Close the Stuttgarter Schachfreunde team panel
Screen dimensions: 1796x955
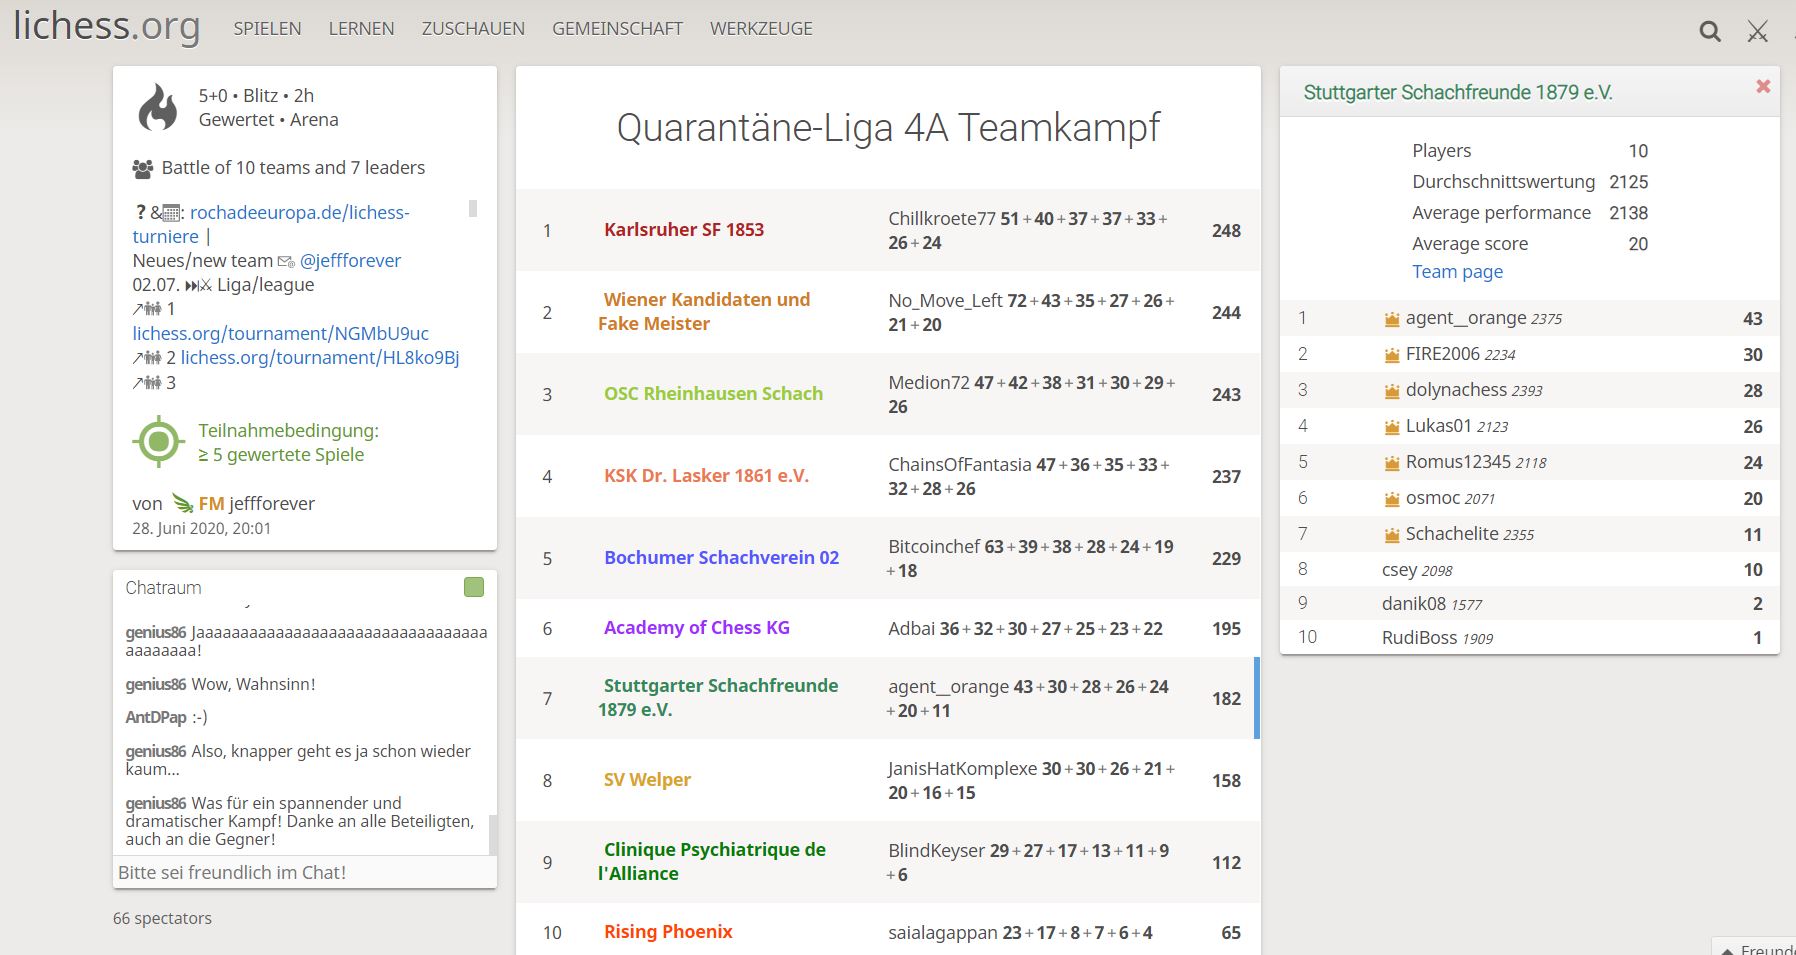pos(1763,87)
